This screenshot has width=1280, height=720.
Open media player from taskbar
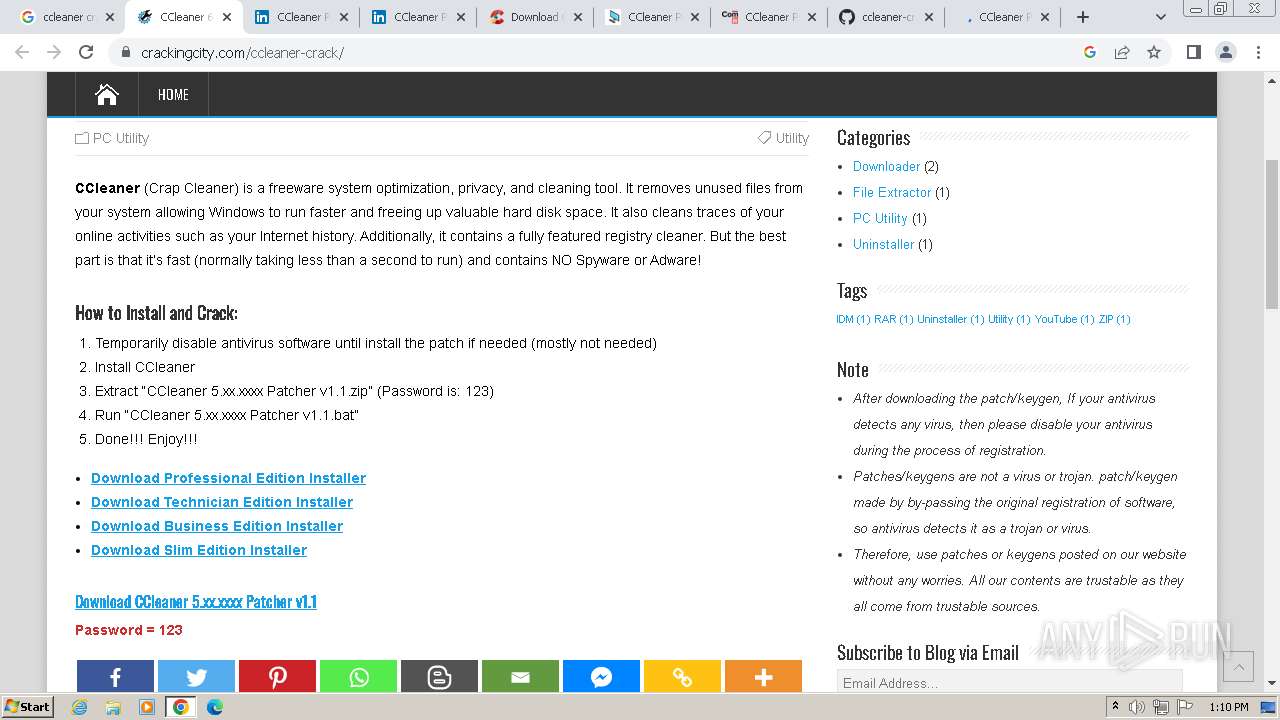click(x=147, y=707)
